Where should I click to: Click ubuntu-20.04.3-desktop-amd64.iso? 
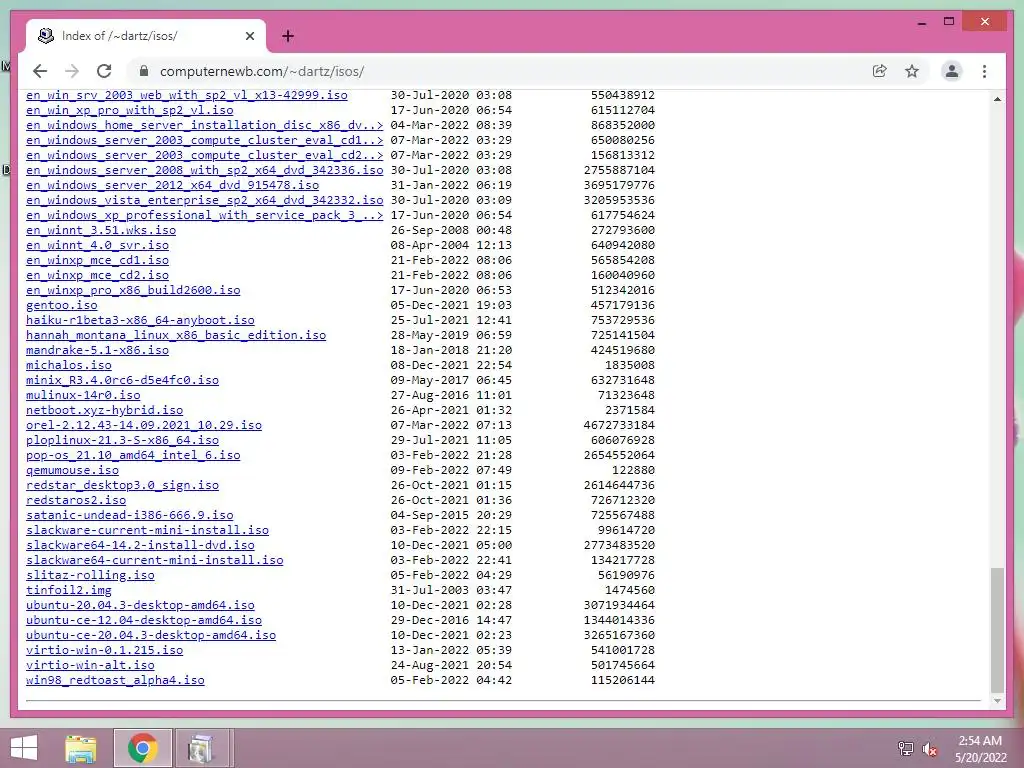pyautogui.click(x=140, y=606)
